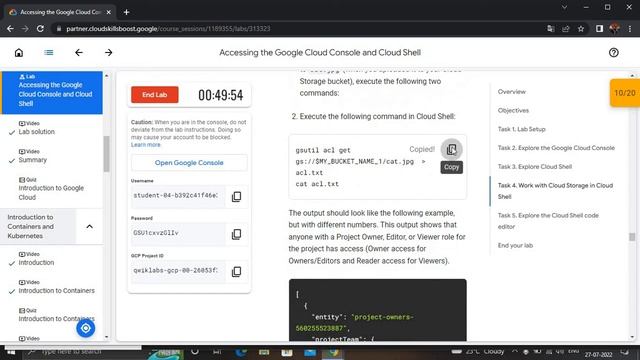The height and width of the screenshot is (360, 640).
Task: Jump to Task 2. Explore the Google Cloud Console
Action: point(556,148)
